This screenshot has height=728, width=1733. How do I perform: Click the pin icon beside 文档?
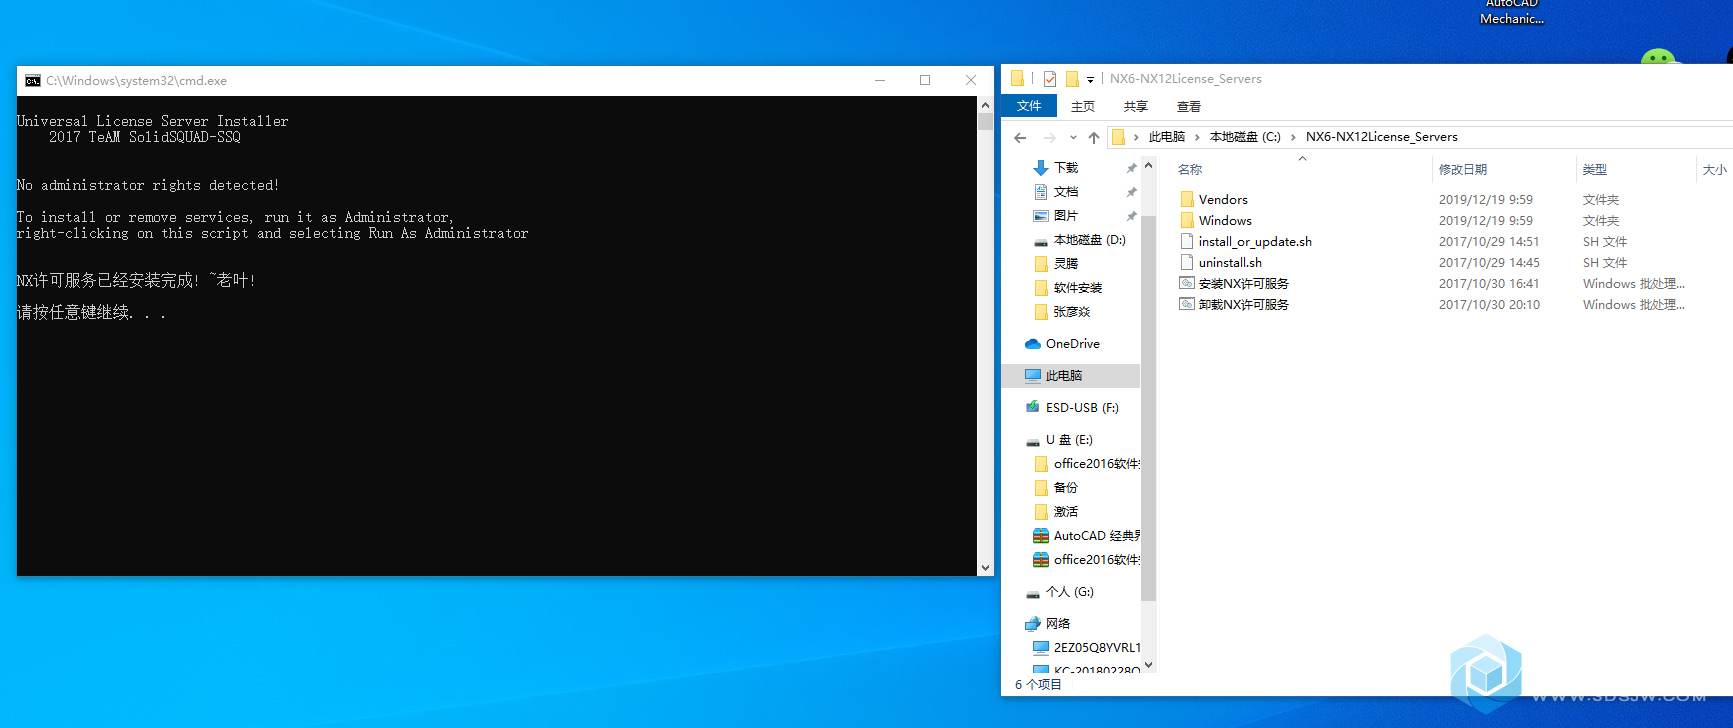1131,192
